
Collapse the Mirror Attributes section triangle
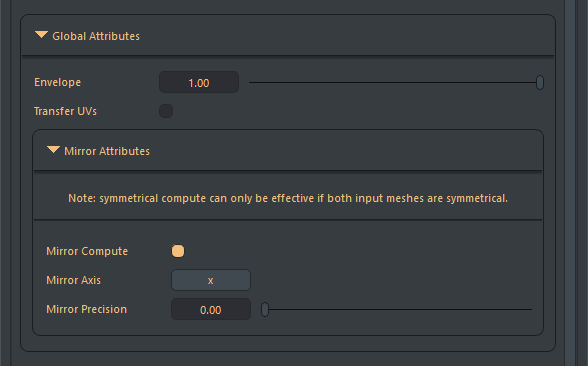pyautogui.click(x=53, y=150)
